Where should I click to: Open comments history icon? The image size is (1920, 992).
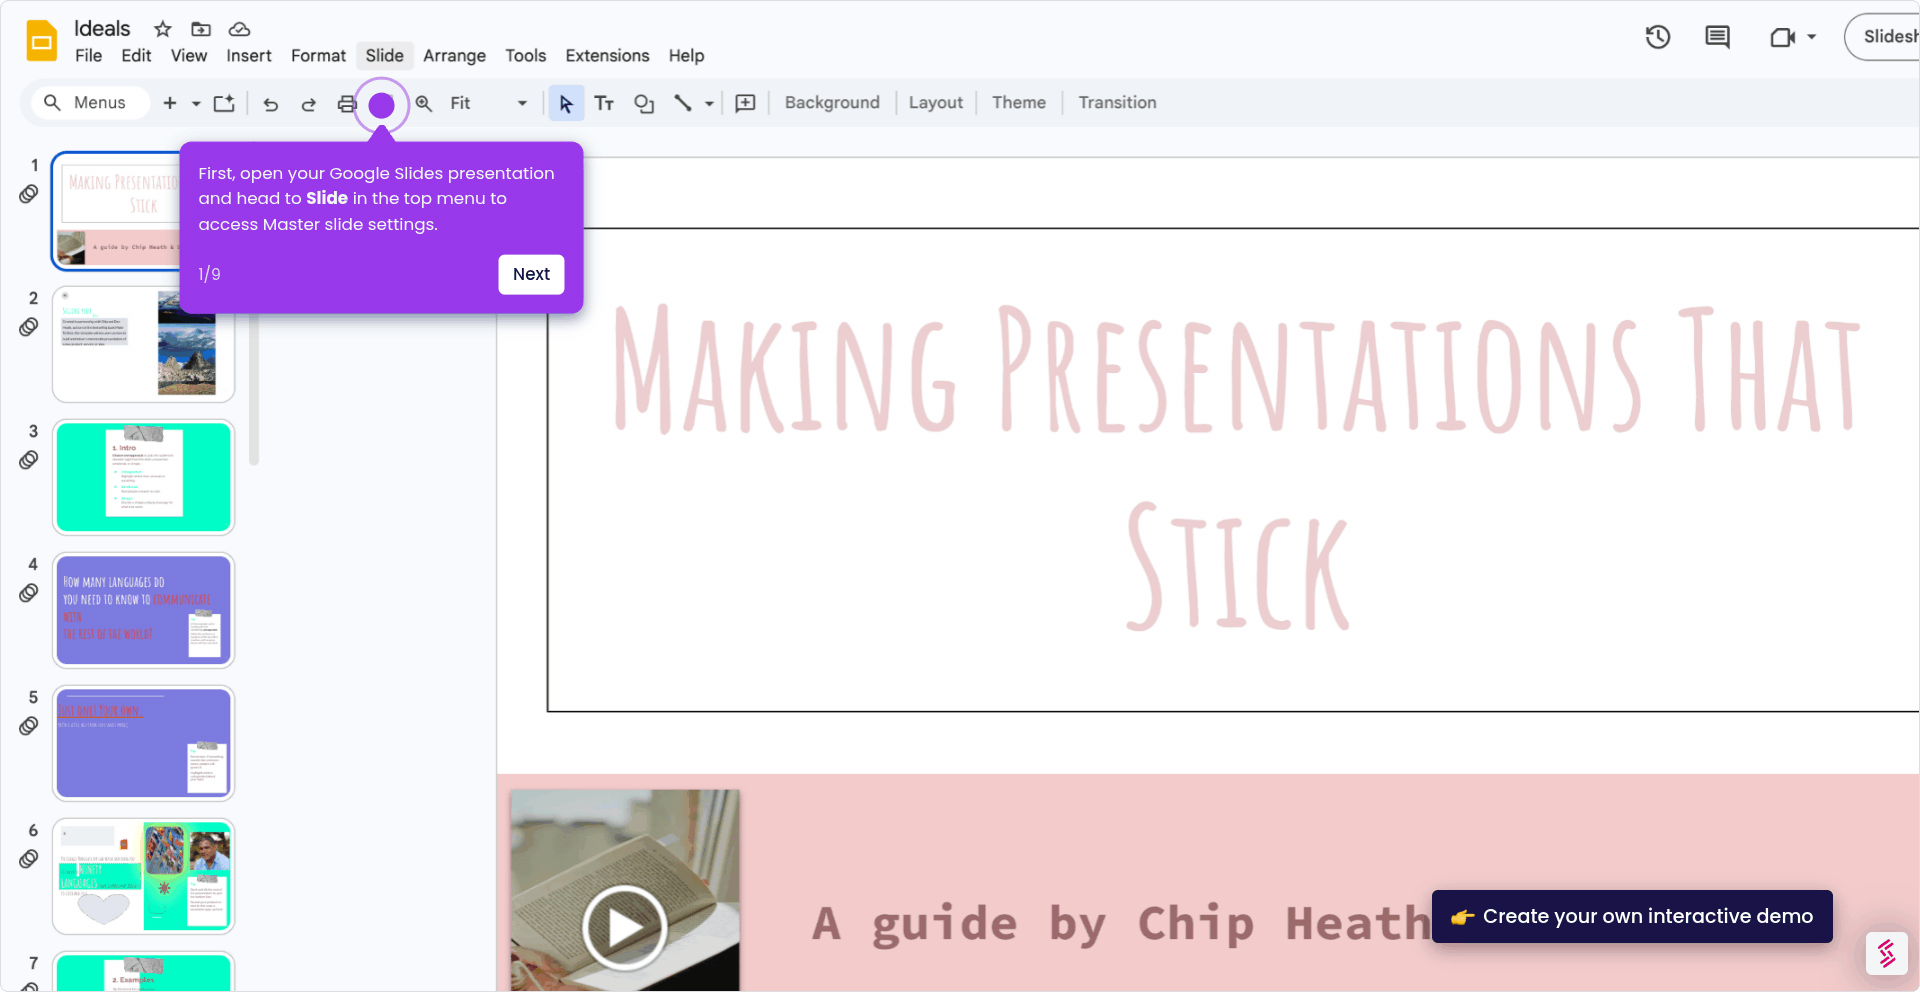coord(1717,37)
